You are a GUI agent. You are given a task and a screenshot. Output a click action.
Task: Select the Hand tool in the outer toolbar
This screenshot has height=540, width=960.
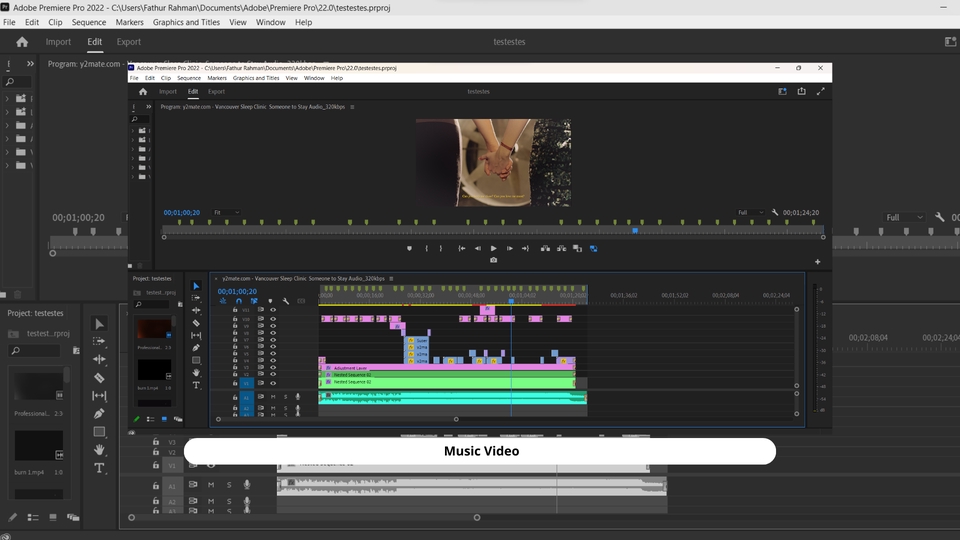99,450
